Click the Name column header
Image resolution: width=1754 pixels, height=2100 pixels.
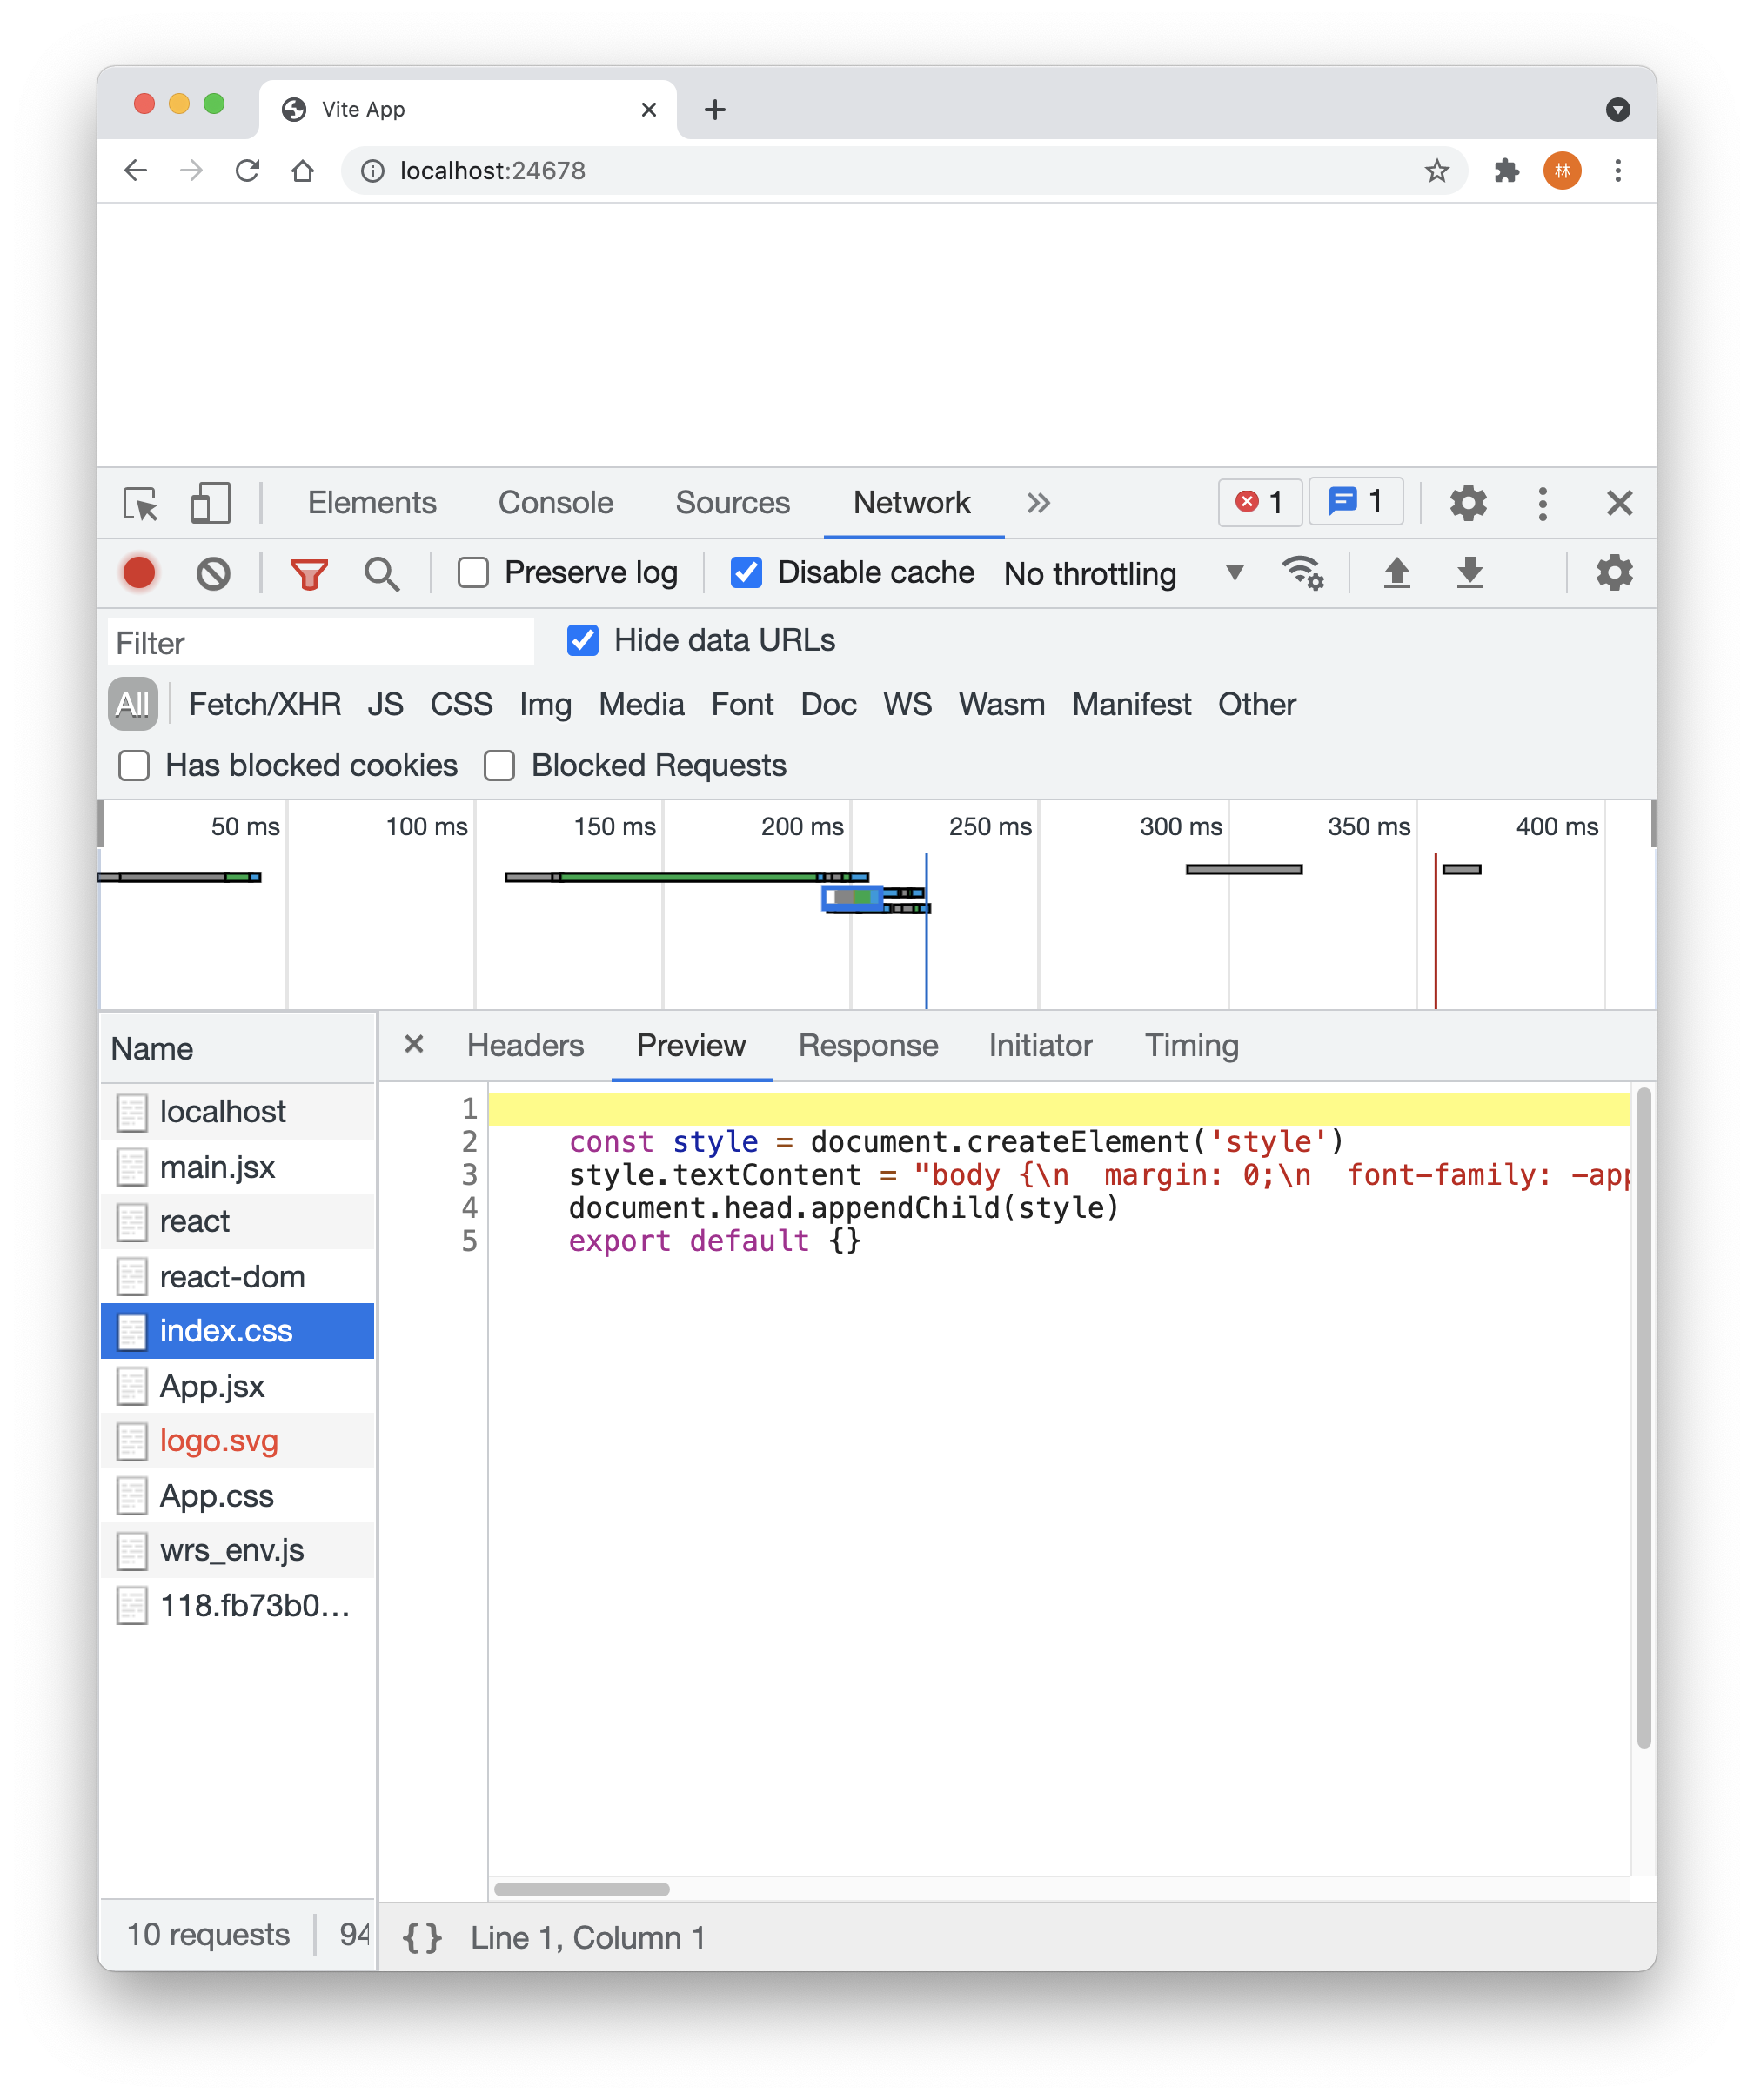point(238,1049)
